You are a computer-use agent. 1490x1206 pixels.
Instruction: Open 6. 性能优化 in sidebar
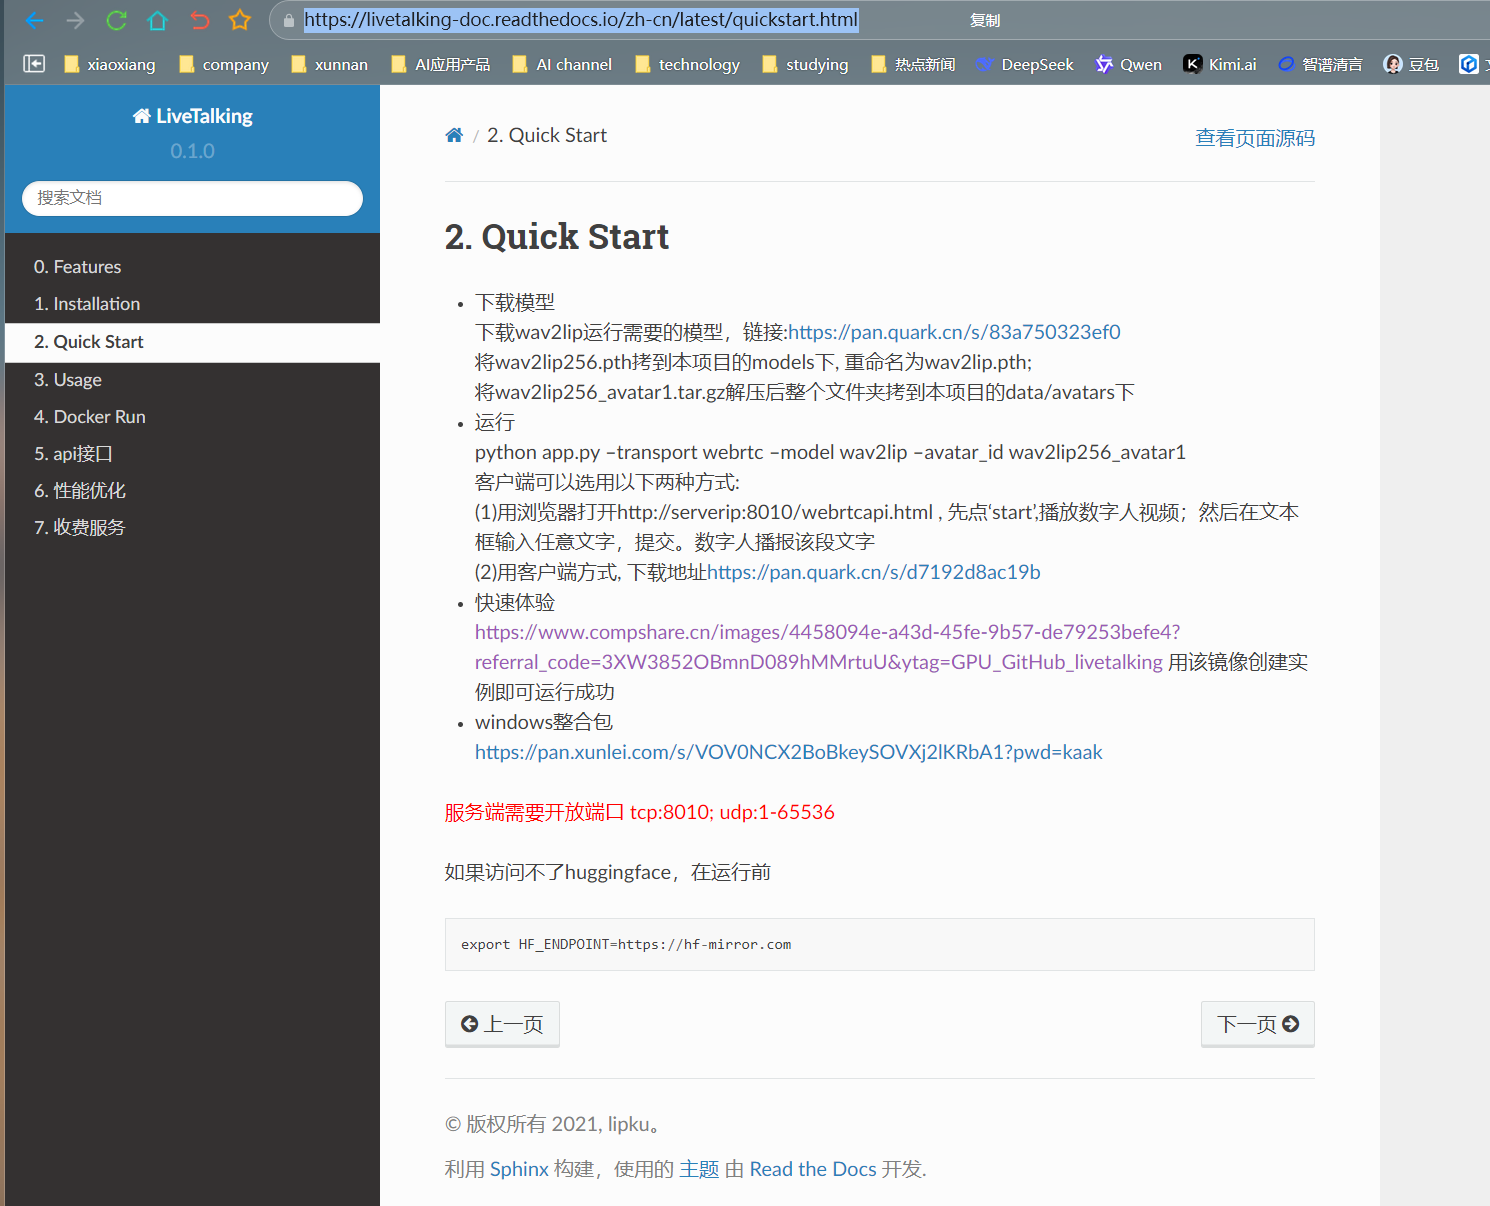point(192,491)
